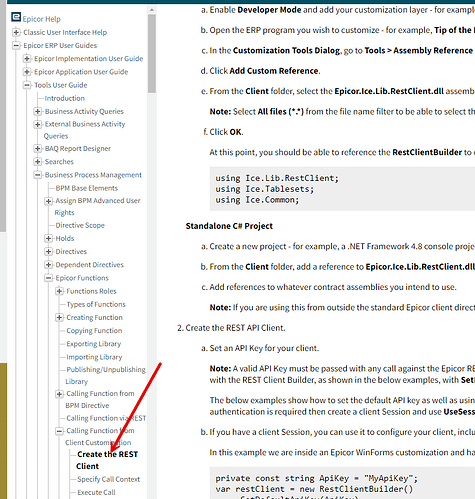Expand Dependent Directives tree node
The height and width of the screenshot is (499, 475).
48,265
